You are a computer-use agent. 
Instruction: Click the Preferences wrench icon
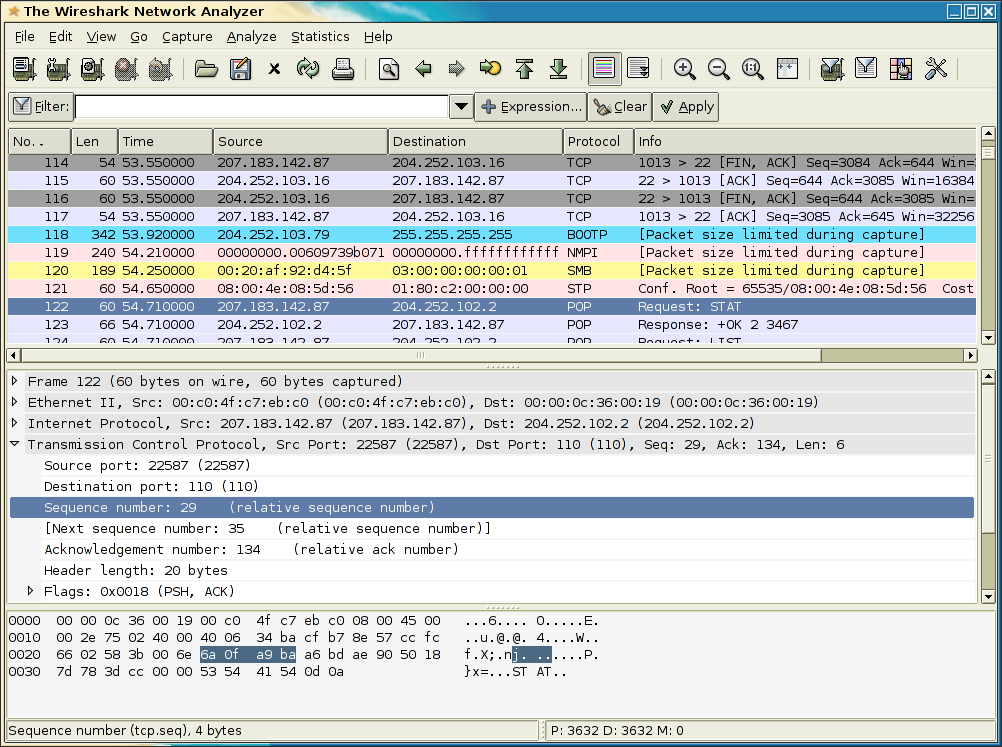click(x=935, y=69)
